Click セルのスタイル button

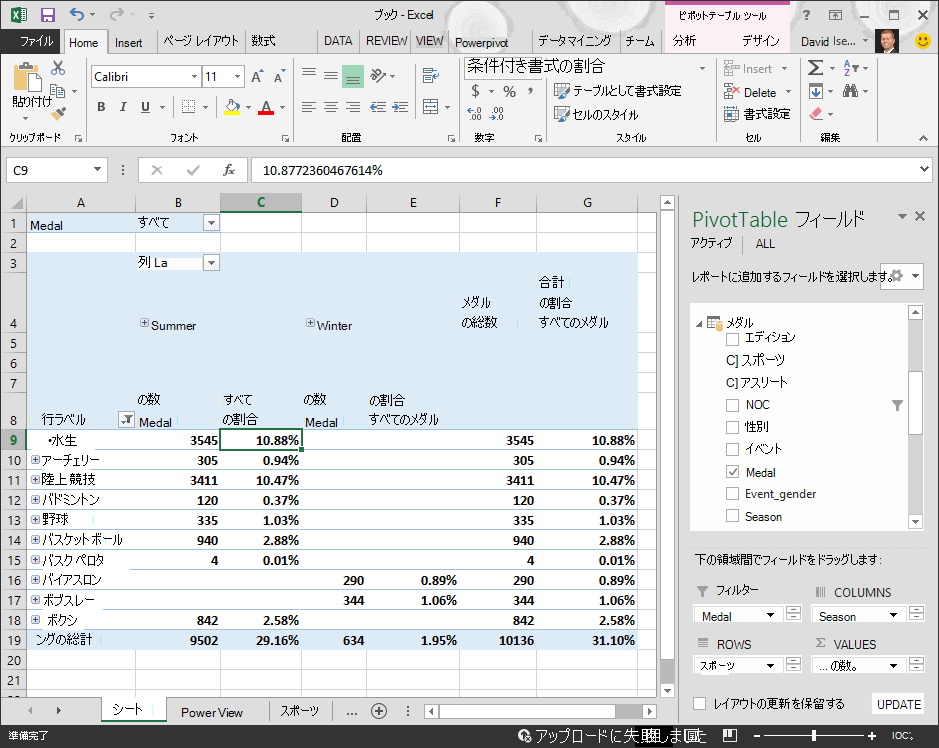596,114
